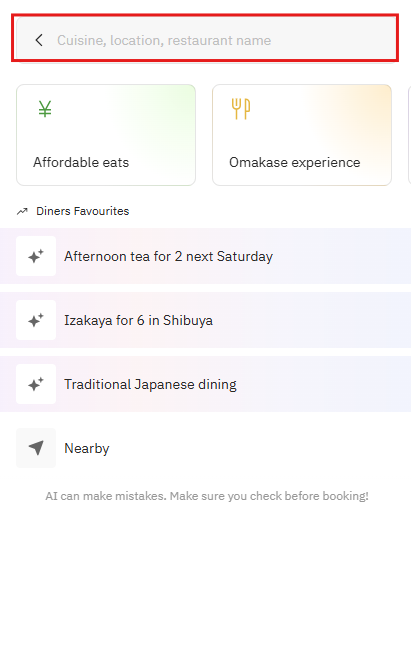Select the Nearby option
411x666 pixels.
pyautogui.click(x=87, y=449)
